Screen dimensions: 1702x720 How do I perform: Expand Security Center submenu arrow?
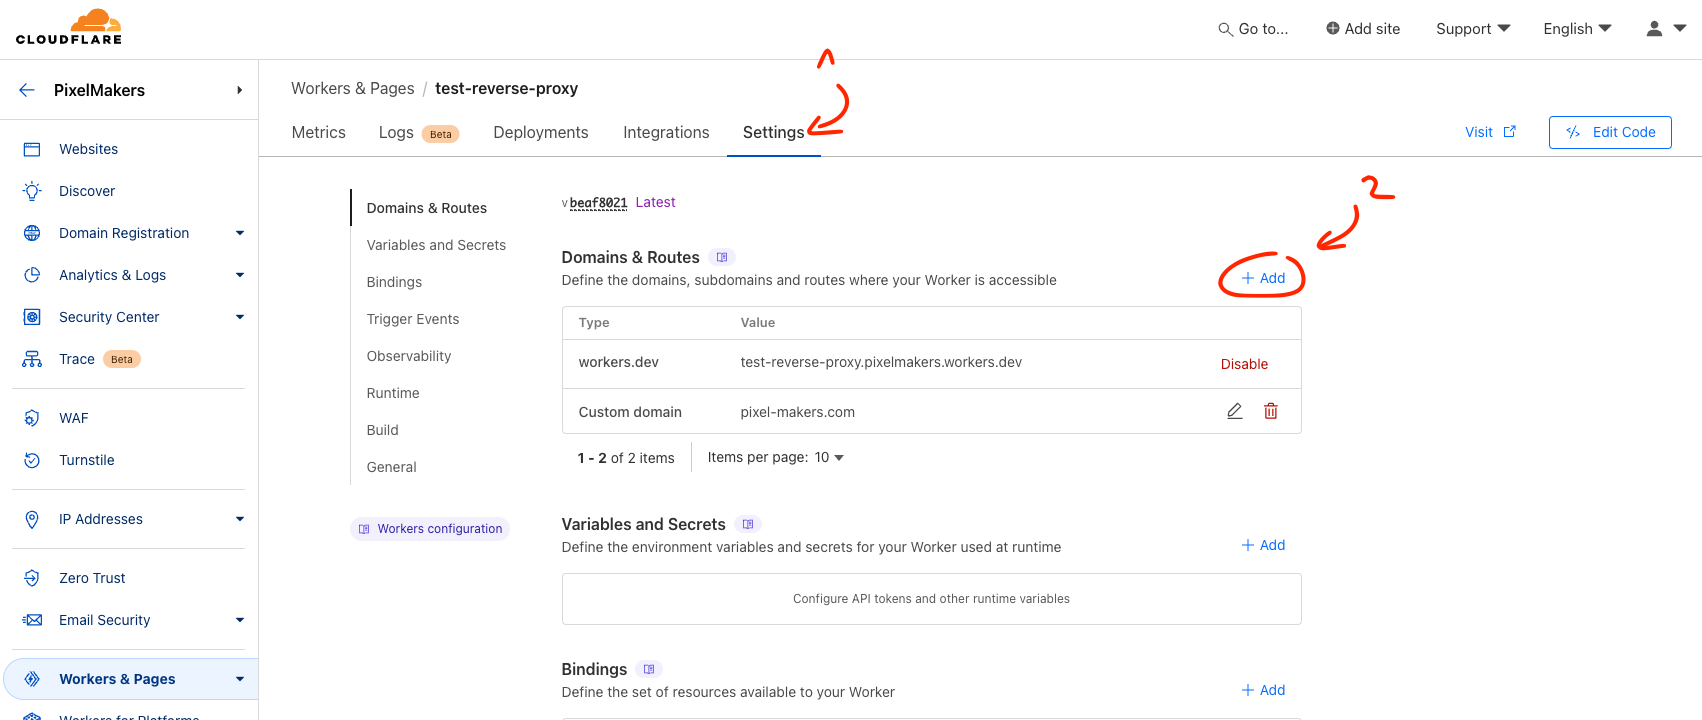pos(240,317)
